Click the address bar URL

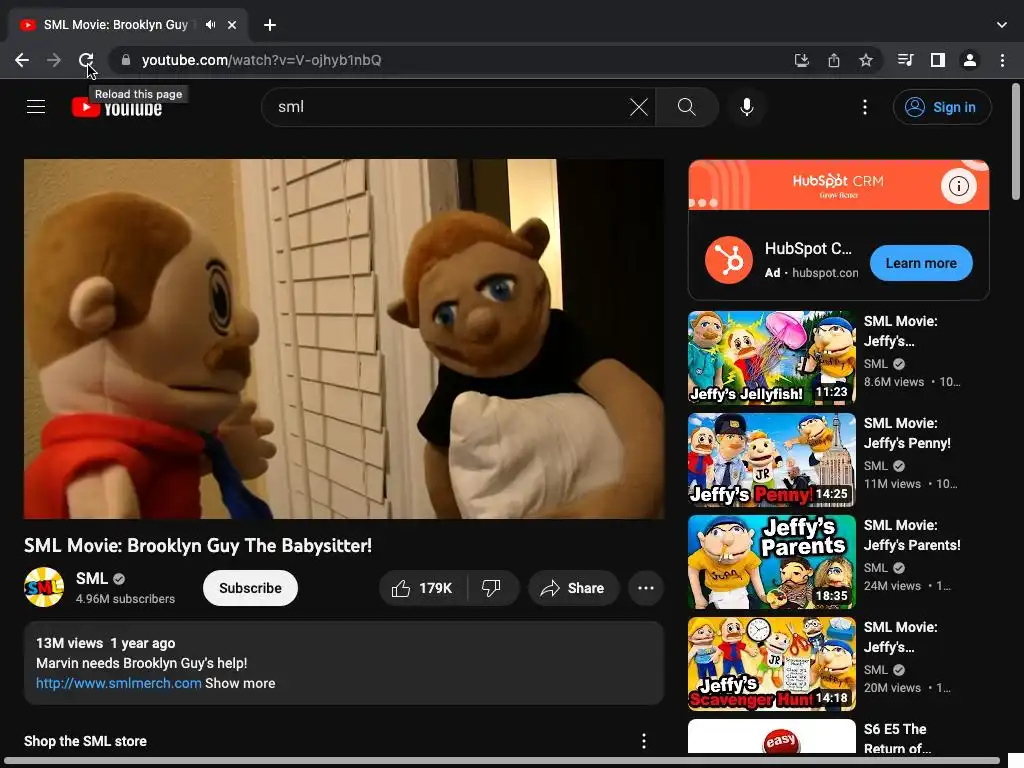(x=261, y=60)
